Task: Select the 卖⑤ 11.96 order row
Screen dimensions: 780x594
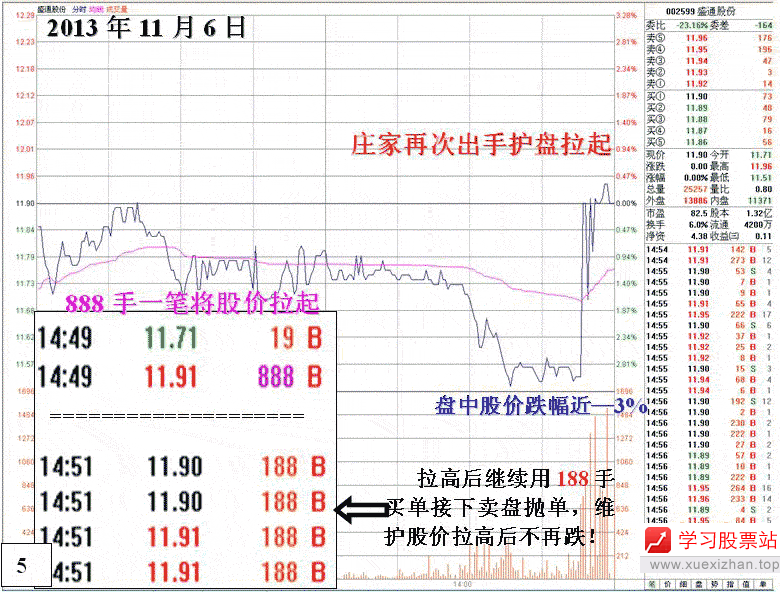Action: pyautogui.click(x=709, y=38)
